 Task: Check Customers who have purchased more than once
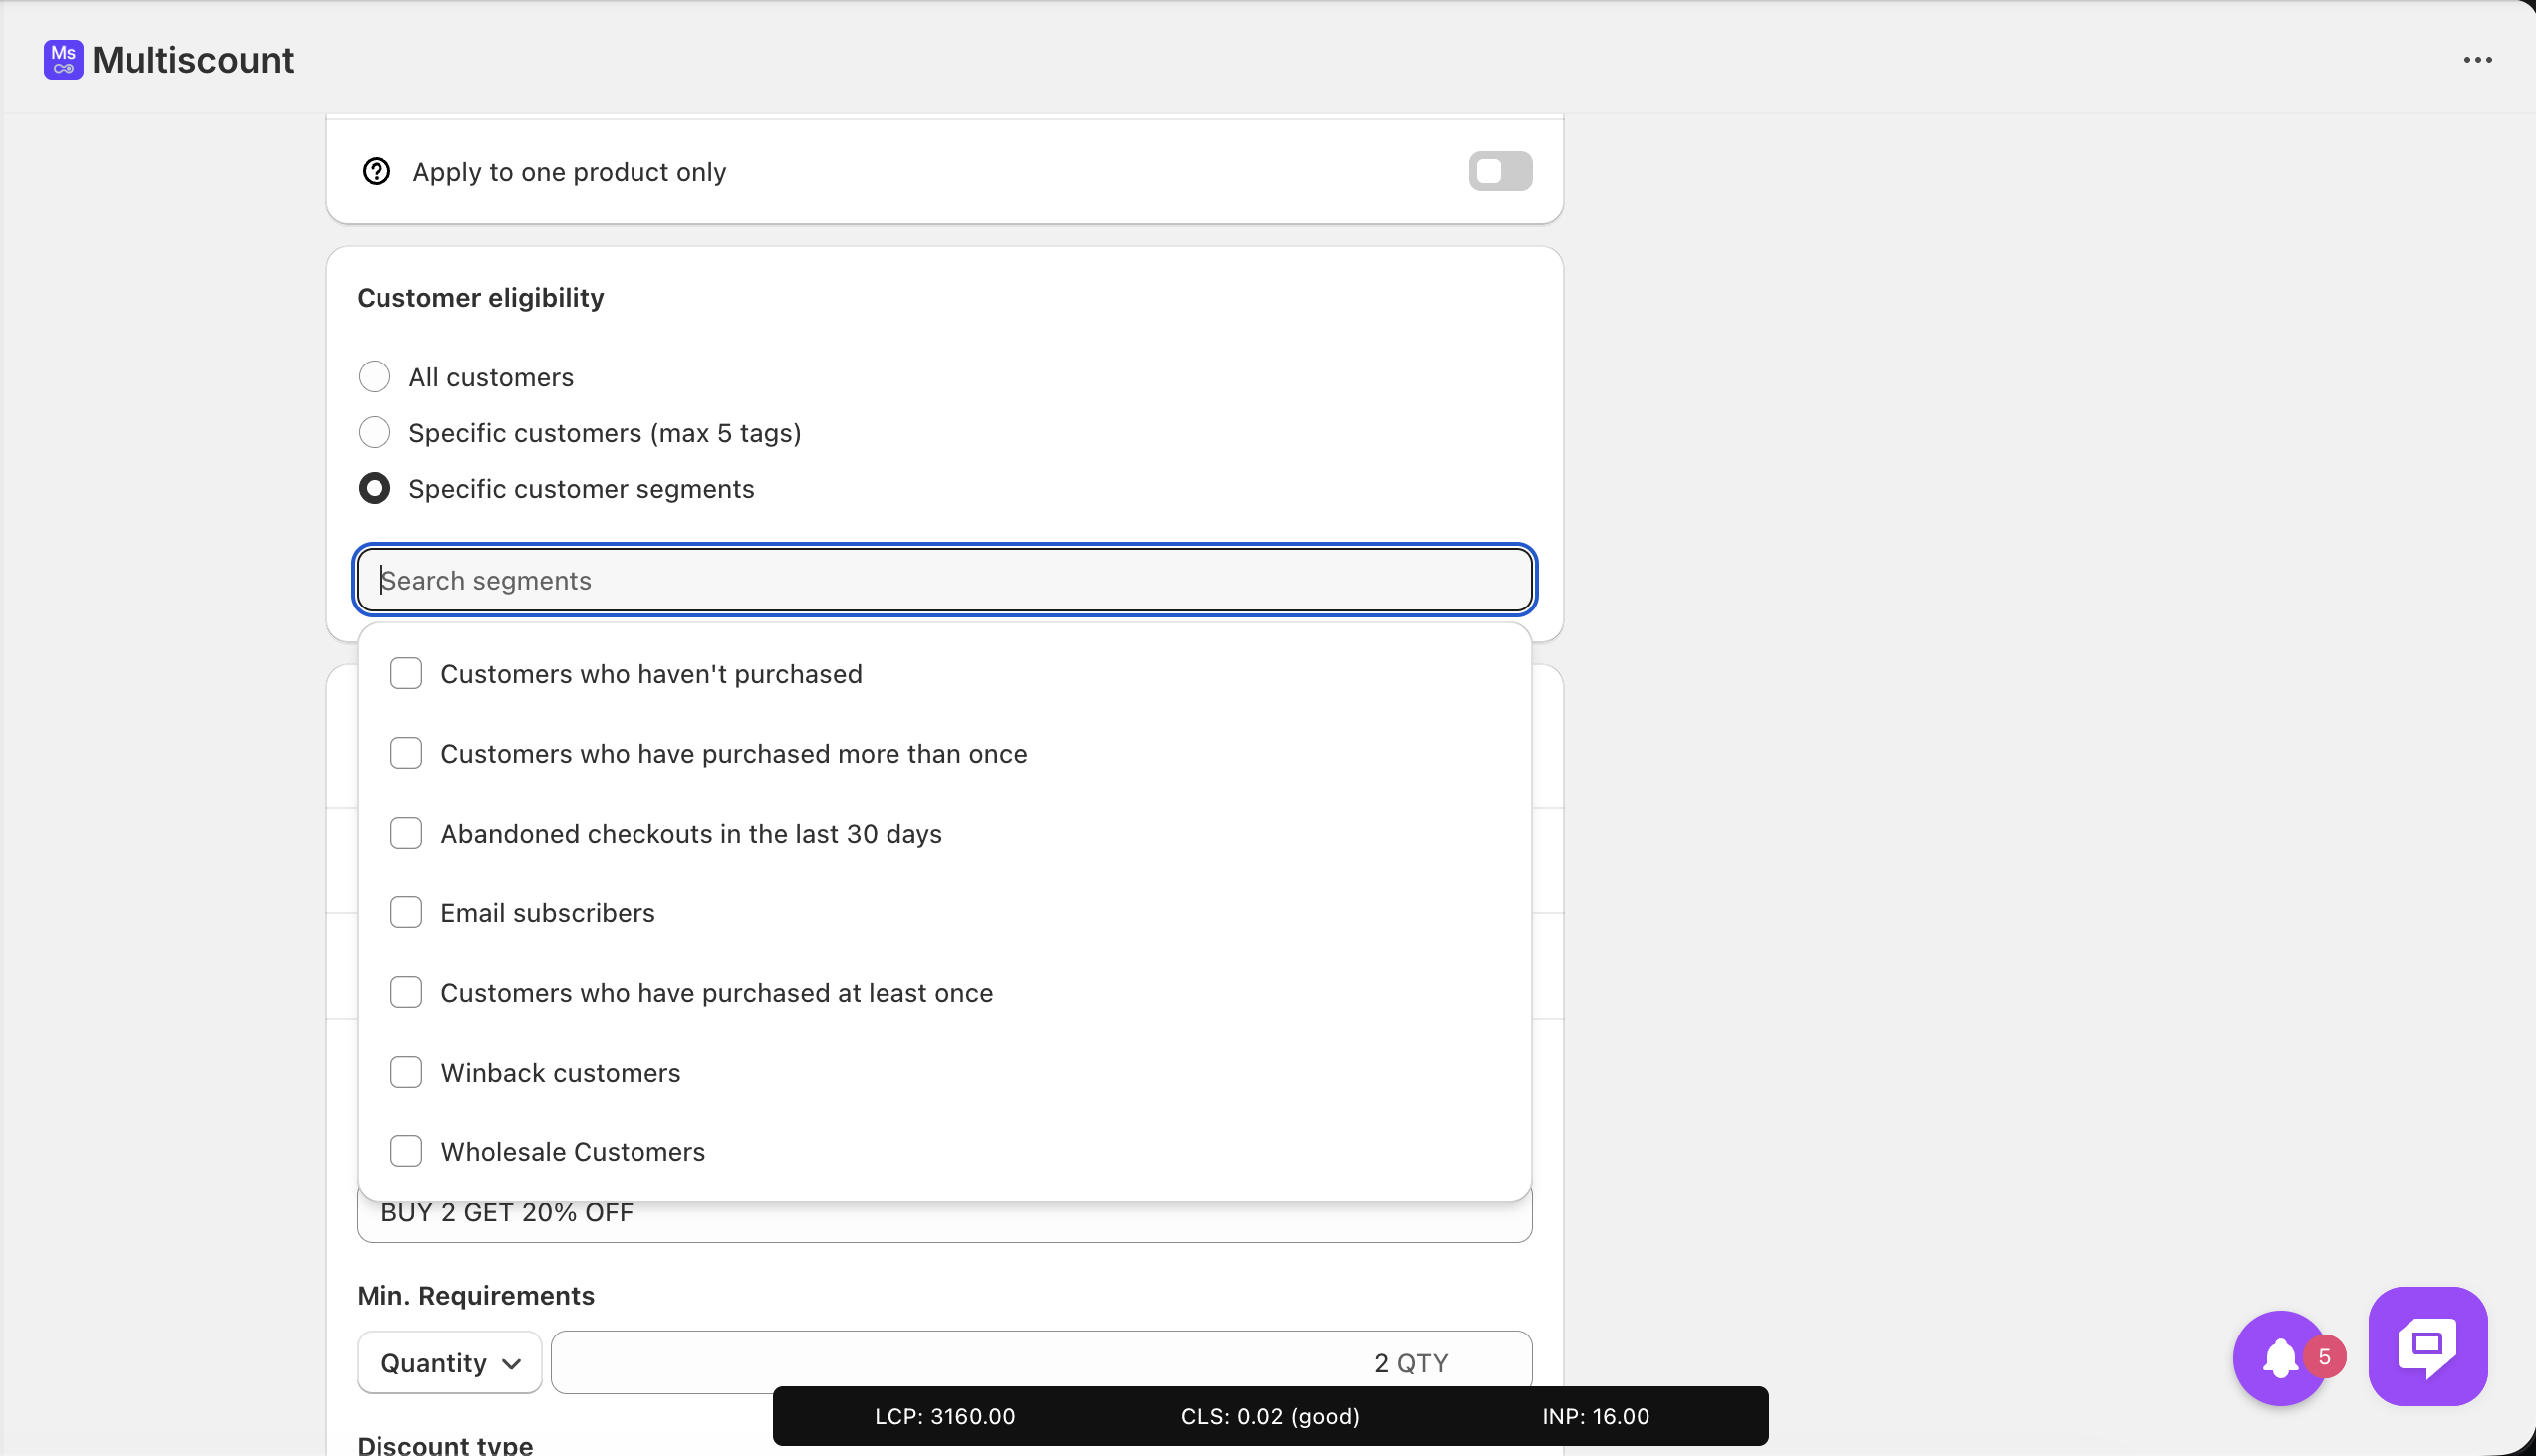point(406,754)
